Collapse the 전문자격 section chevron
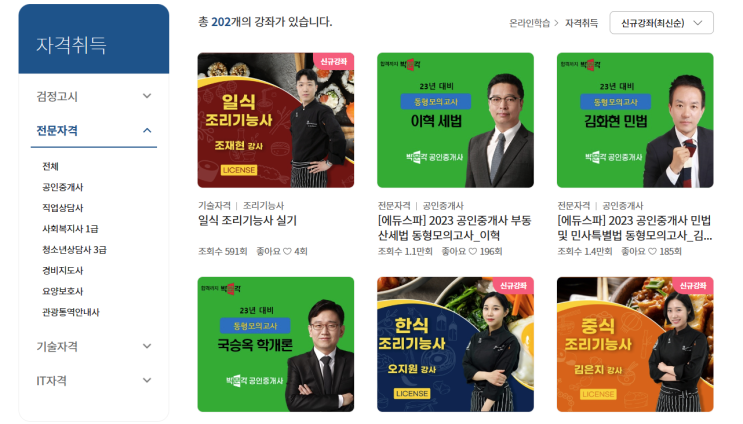 (147, 130)
